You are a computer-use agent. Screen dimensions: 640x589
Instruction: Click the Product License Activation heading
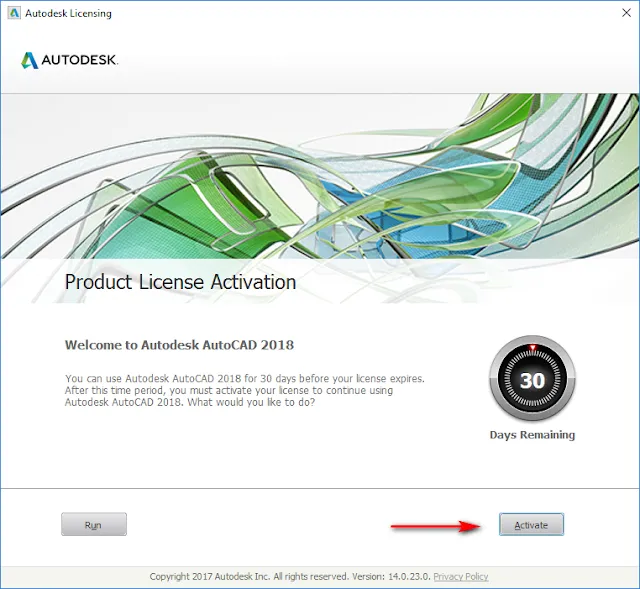click(x=181, y=282)
